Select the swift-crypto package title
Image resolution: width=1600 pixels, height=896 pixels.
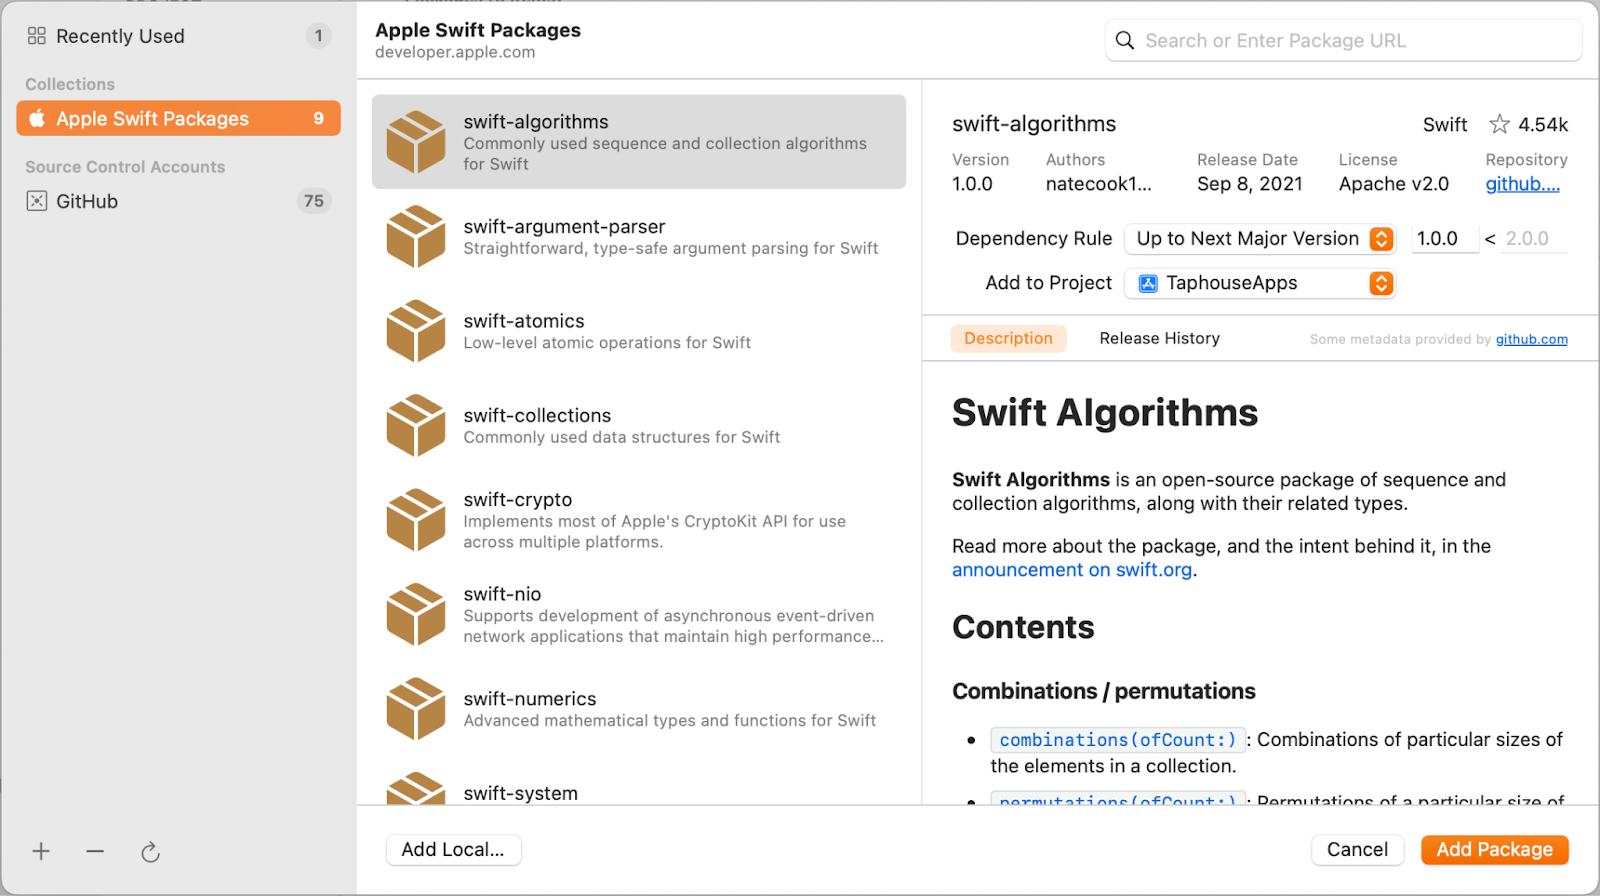coord(518,499)
